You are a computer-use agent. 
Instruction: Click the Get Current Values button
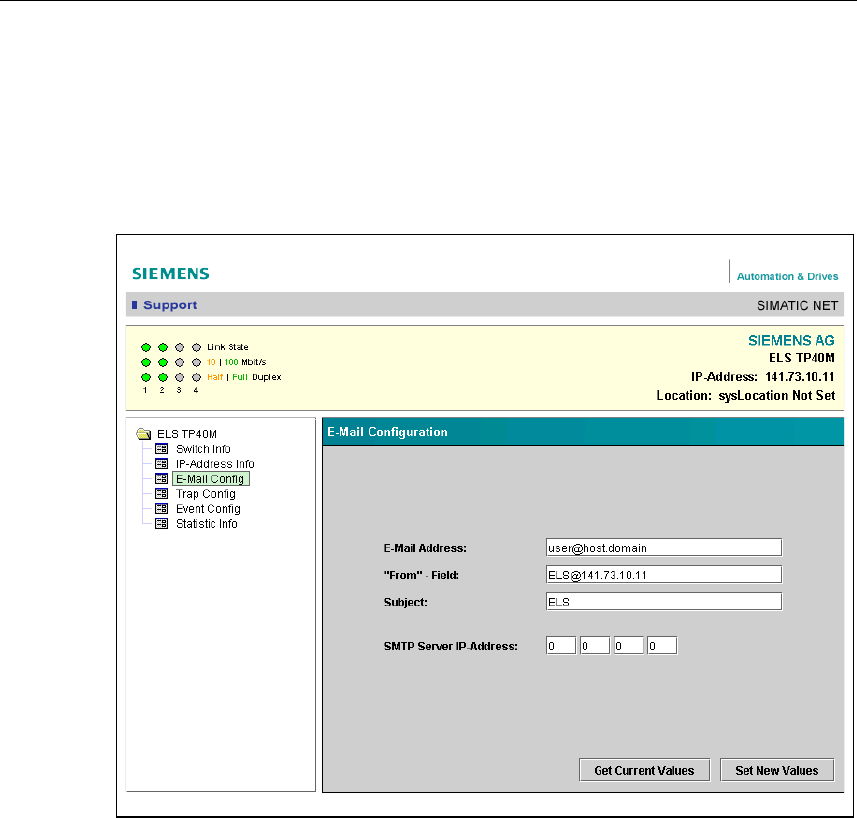(x=644, y=770)
